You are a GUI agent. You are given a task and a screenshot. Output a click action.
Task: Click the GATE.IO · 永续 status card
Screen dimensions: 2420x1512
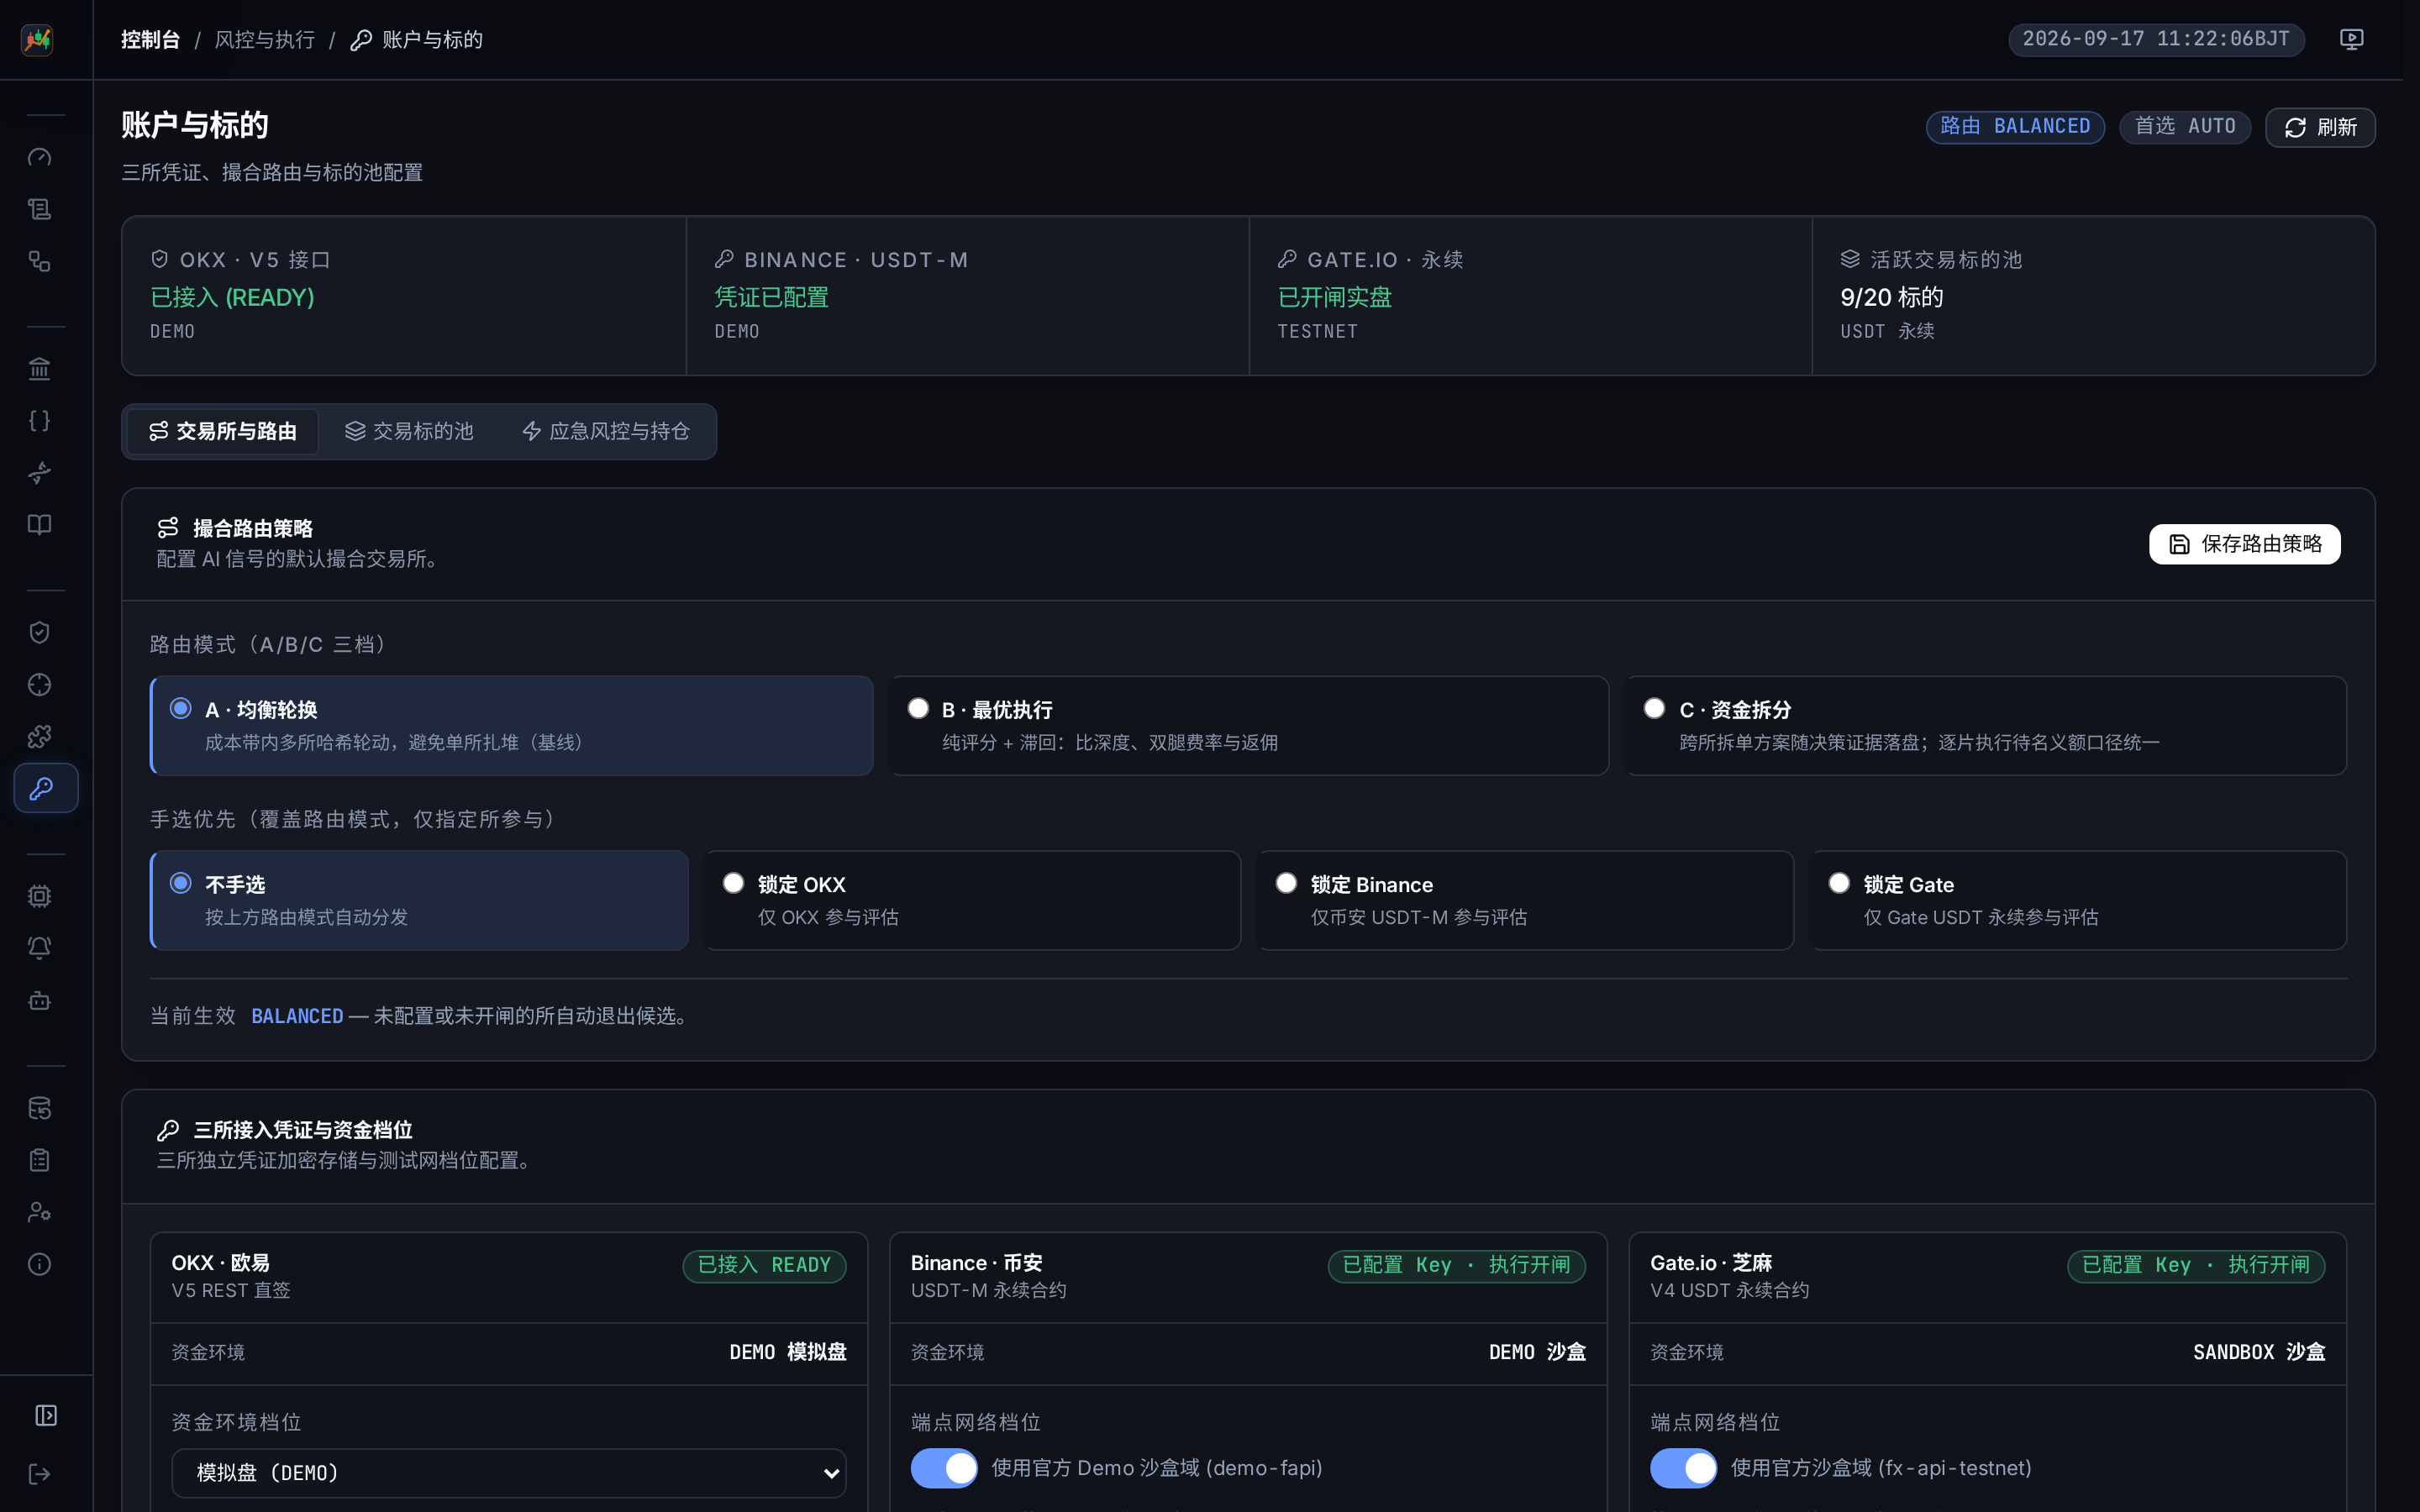click(x=1530, y=296)
